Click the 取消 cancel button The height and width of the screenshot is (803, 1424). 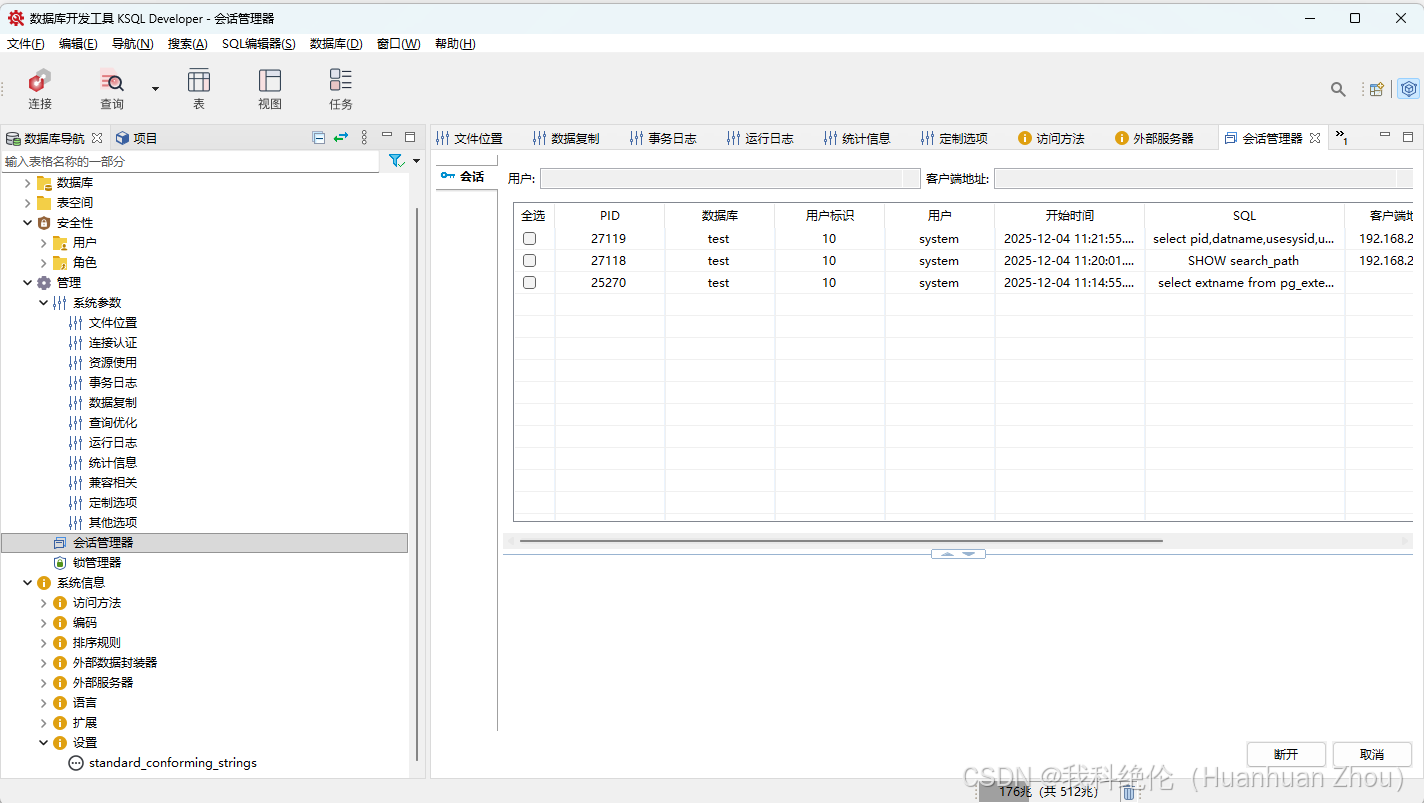[x=1372, y=754]
